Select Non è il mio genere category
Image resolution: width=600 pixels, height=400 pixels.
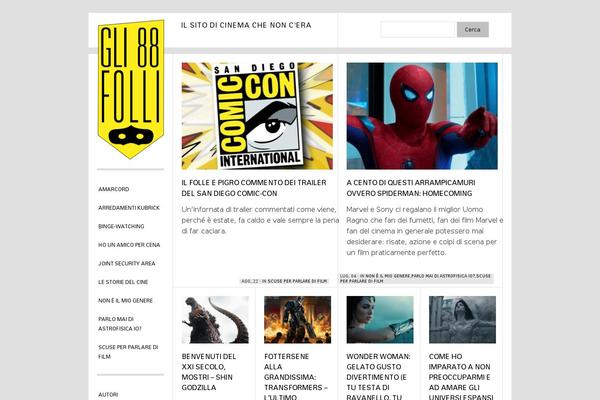pyautogui.click(x=126, y=300)
